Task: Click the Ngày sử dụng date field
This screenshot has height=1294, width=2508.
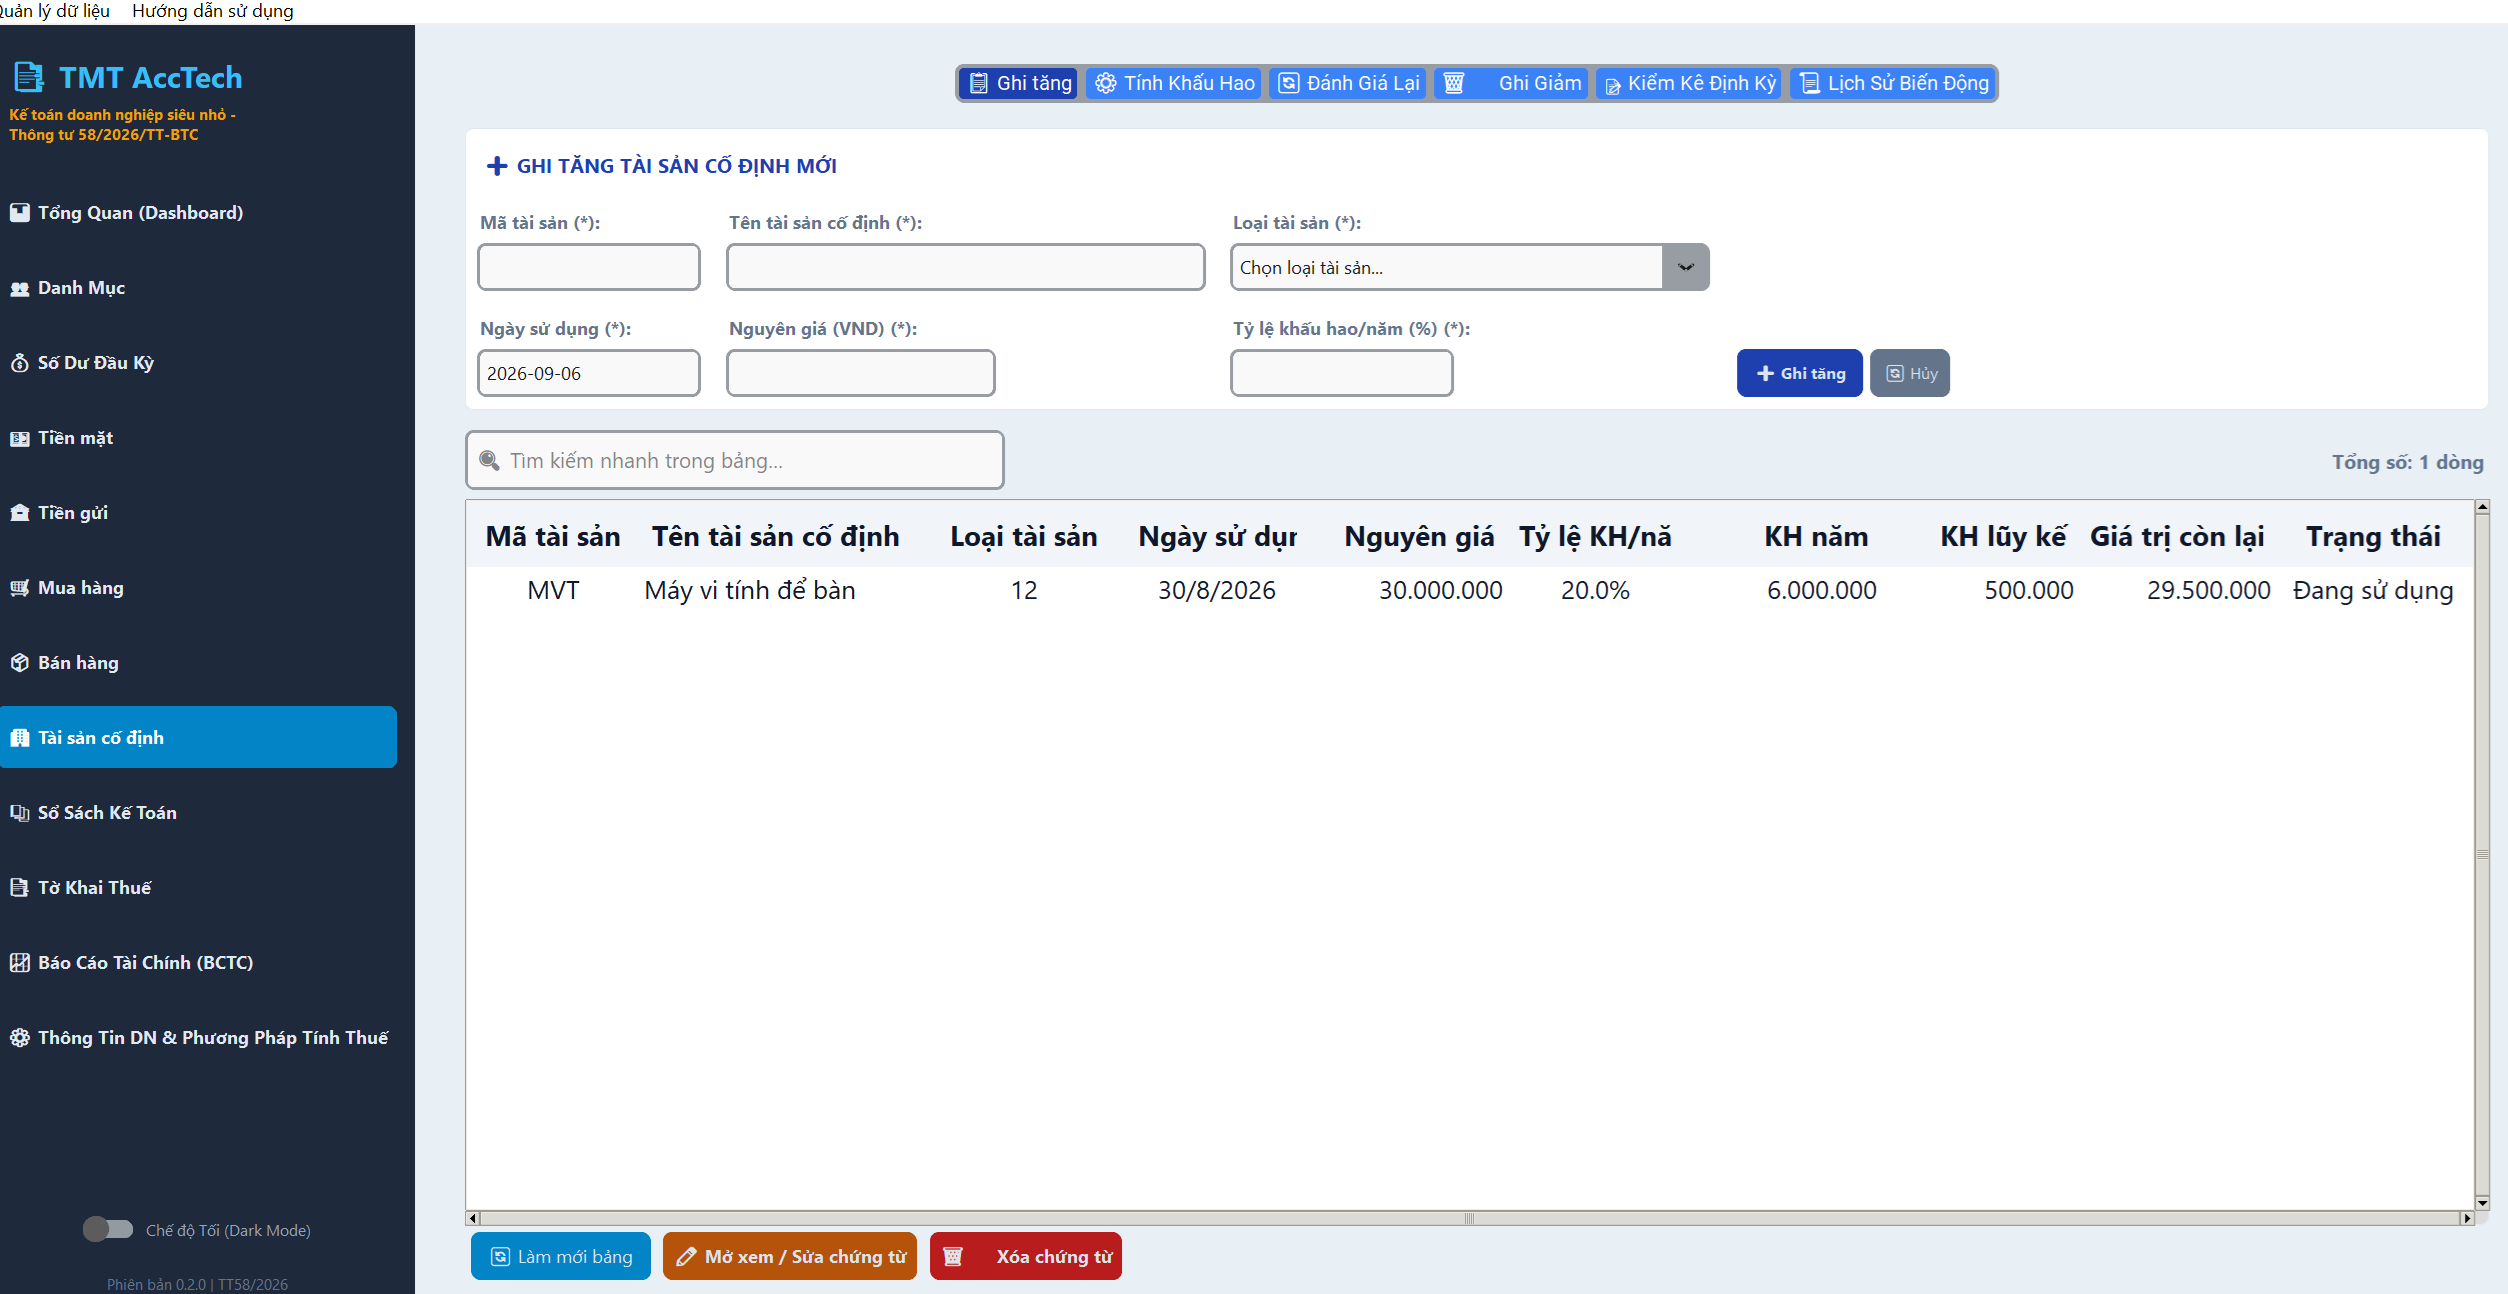Action: (589, 373)
